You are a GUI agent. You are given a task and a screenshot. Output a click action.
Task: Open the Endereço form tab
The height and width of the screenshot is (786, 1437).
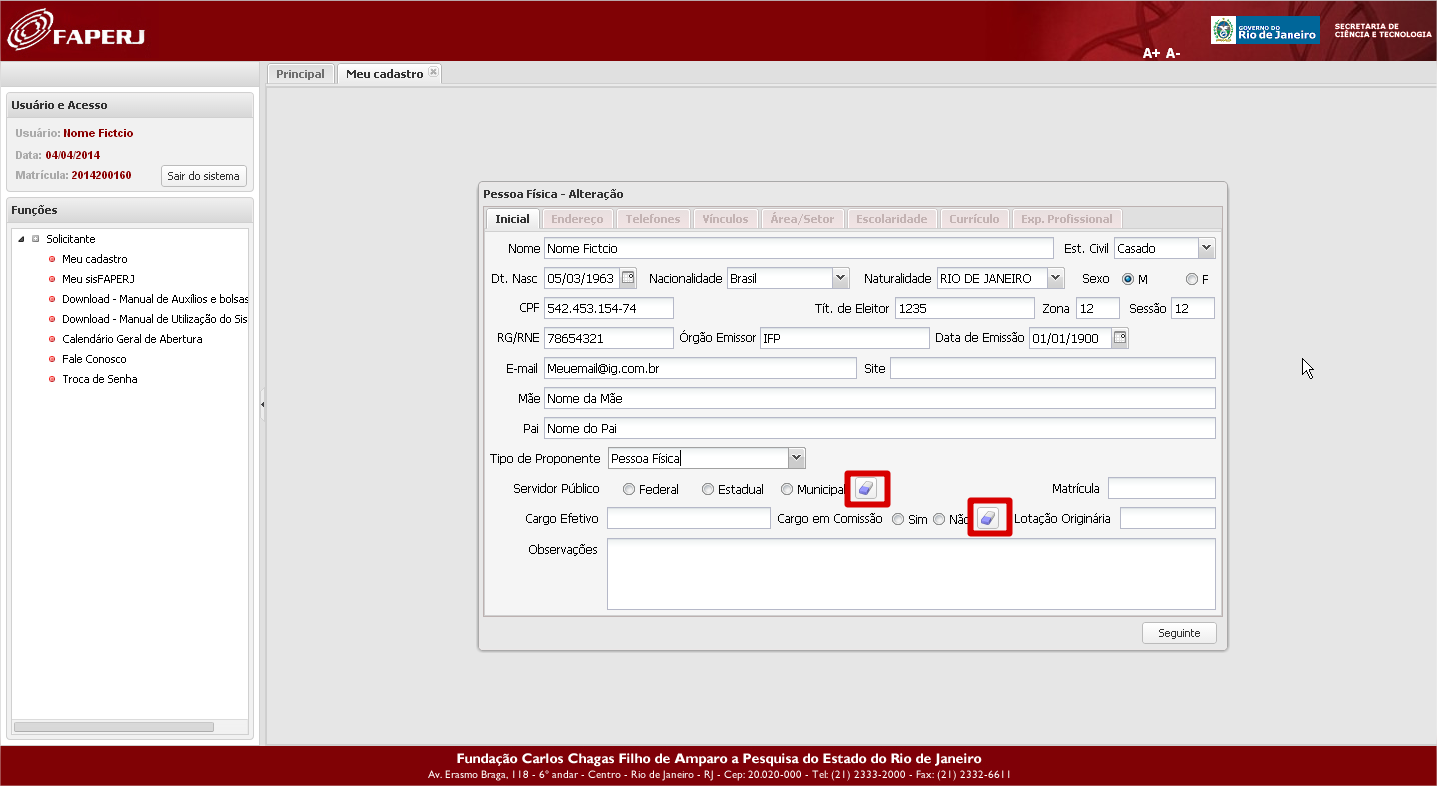coord(577,219)
